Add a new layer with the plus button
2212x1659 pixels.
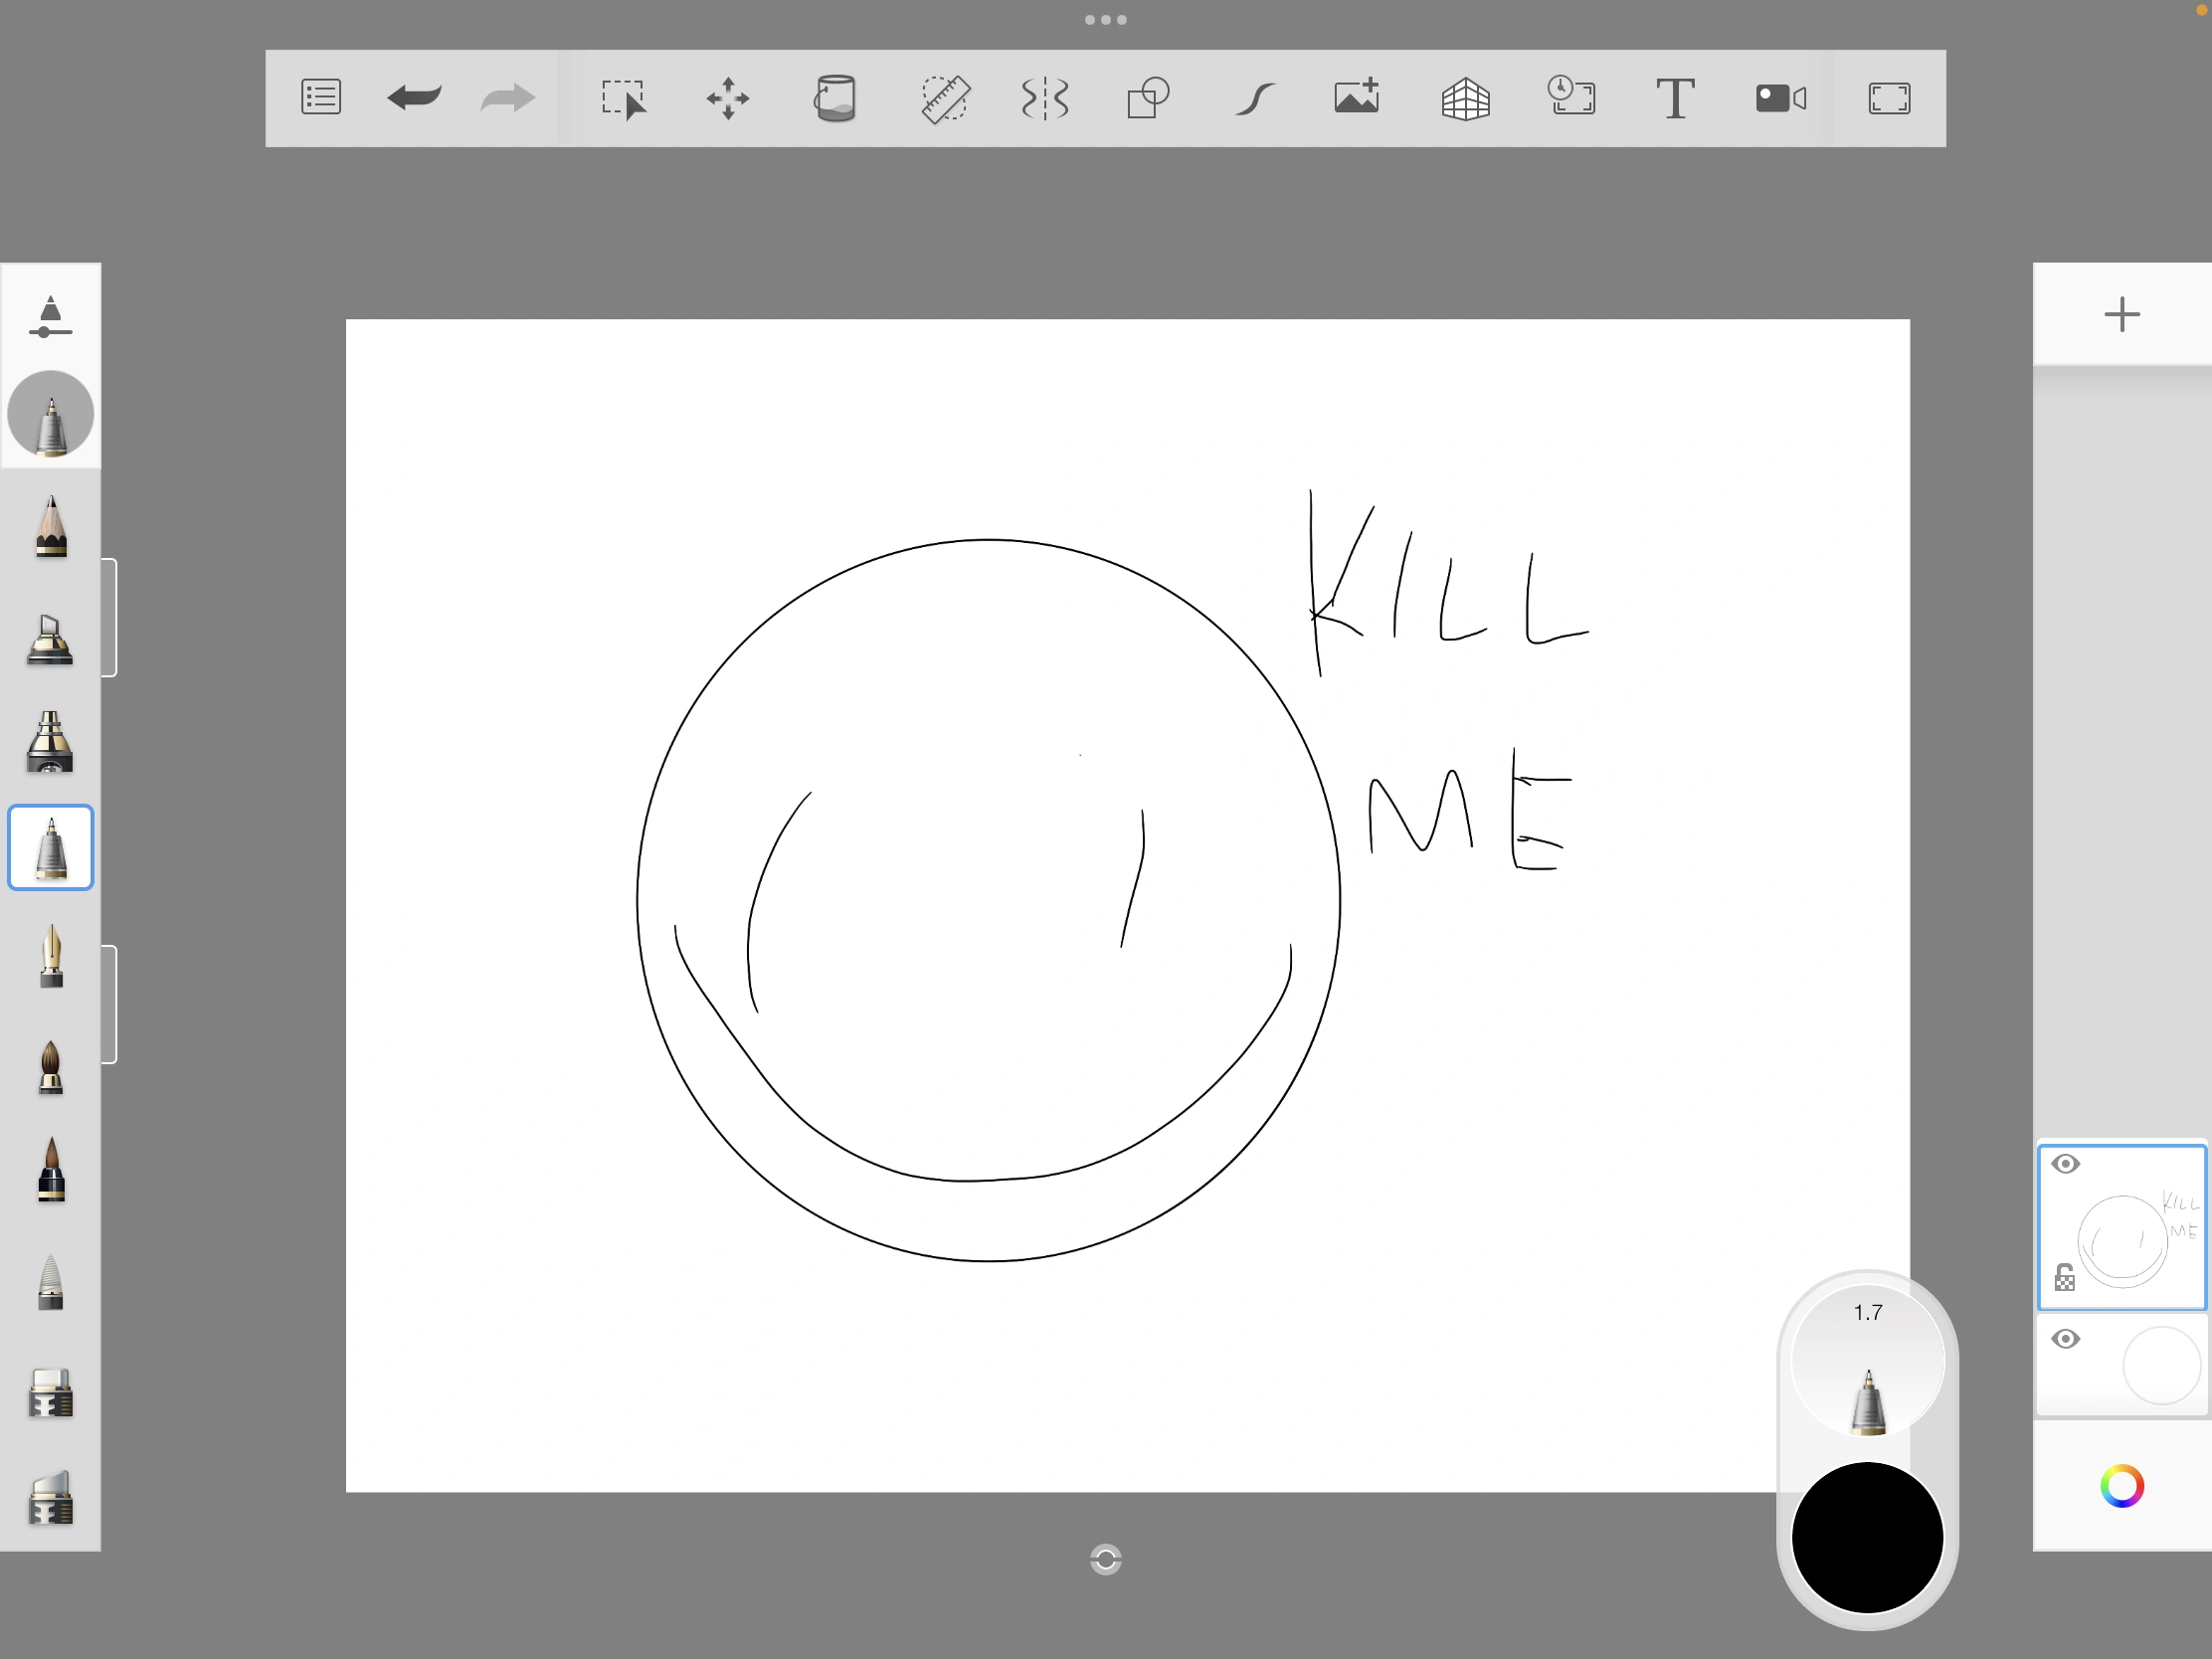click(2121, 315)
